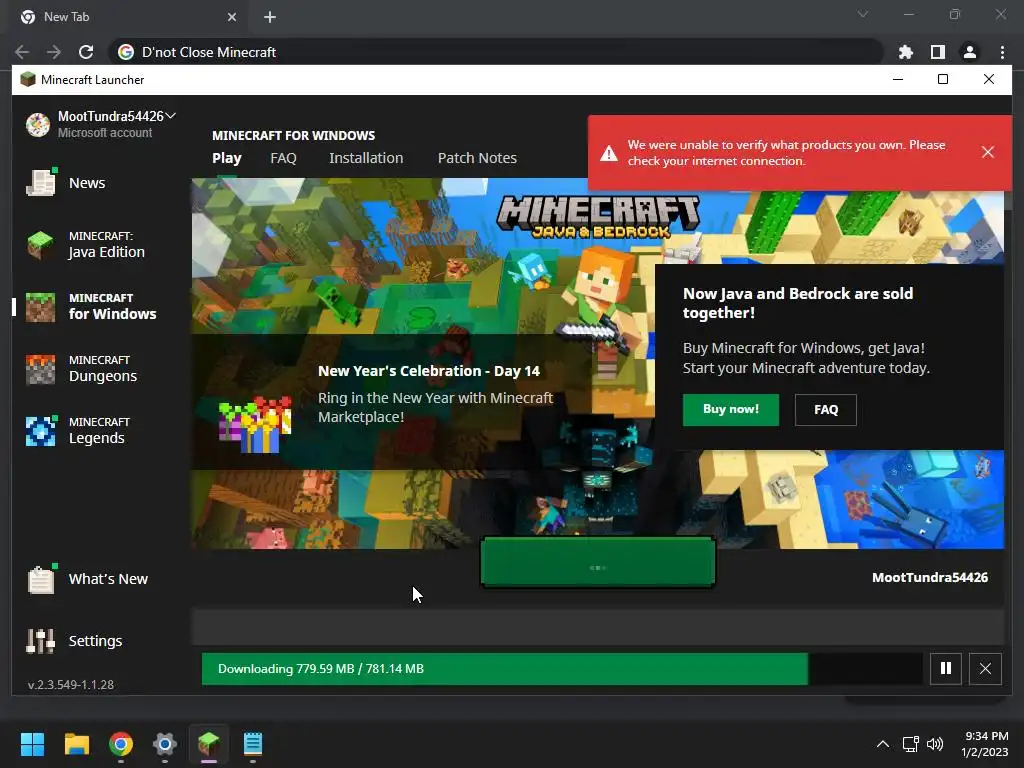Image resolution: width=1024 pixels, height=768 pixels.
Task: Open the Patch Notes tab
Action: [477, 158]
